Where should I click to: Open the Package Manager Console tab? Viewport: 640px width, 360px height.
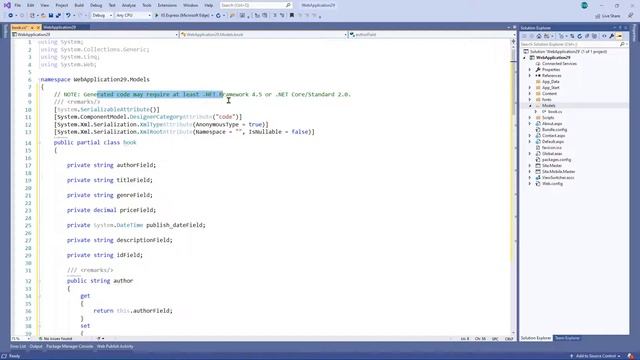pos(69,347)
